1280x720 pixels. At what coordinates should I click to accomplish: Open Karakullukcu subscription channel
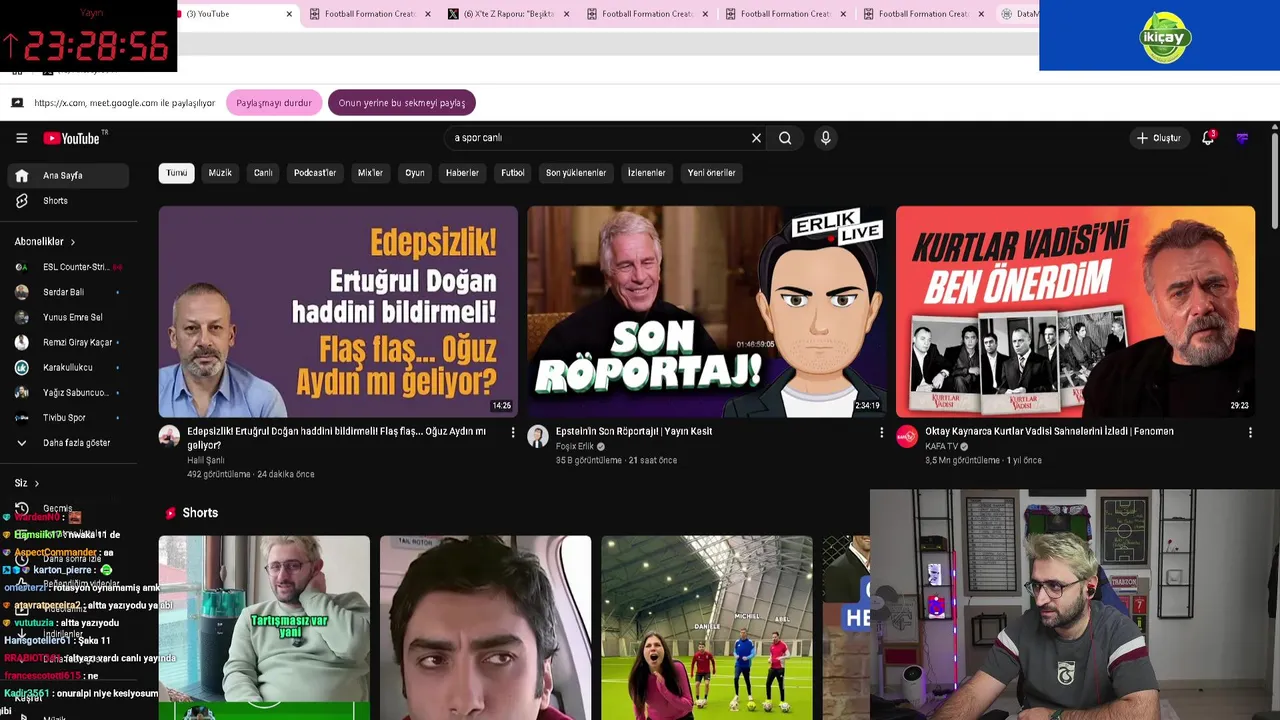click(x=68, y=367)
